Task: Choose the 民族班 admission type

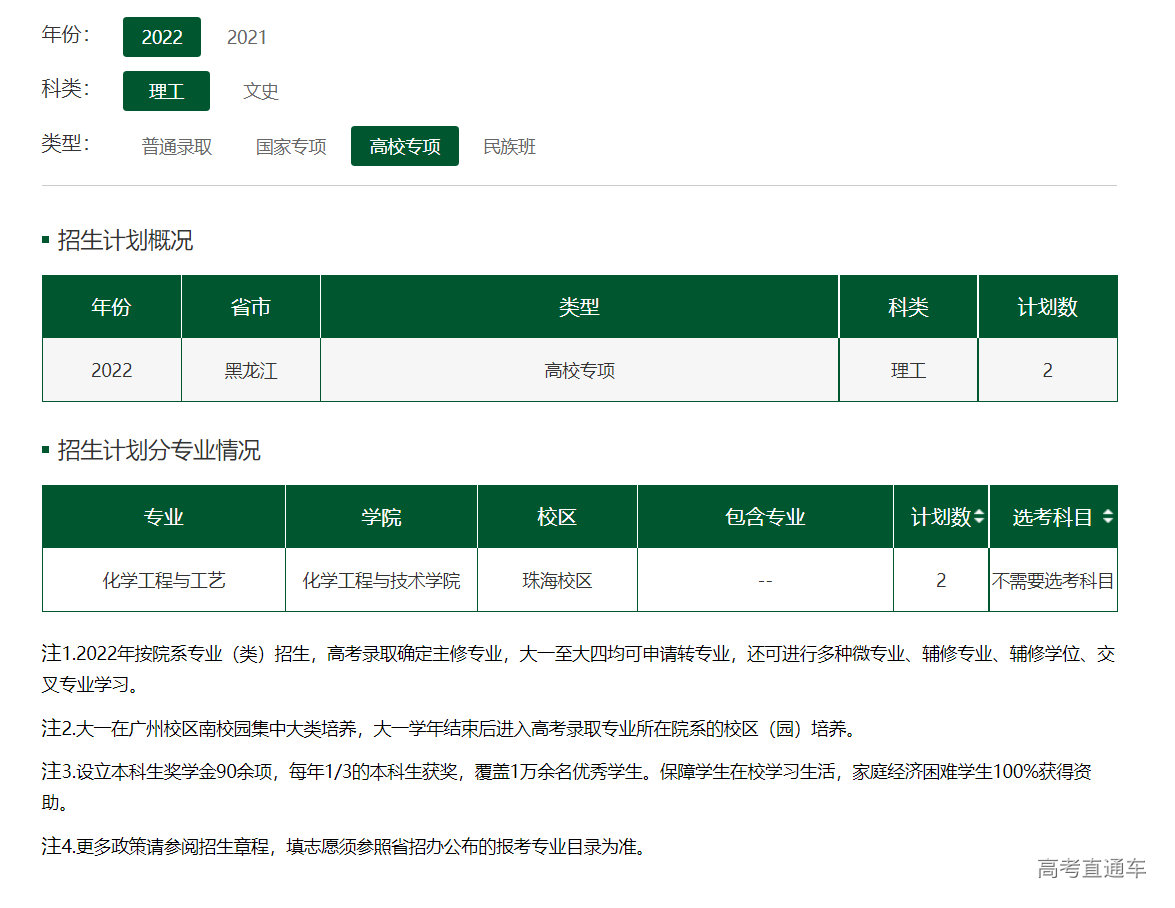Action: [509, 146]
